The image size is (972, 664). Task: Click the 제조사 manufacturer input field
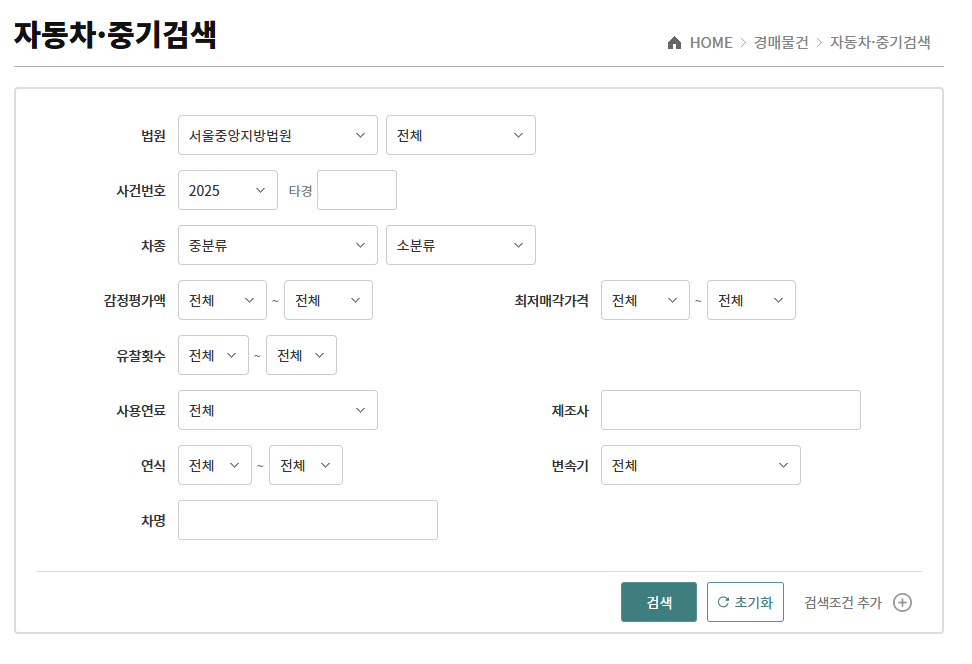click(731, 410)
